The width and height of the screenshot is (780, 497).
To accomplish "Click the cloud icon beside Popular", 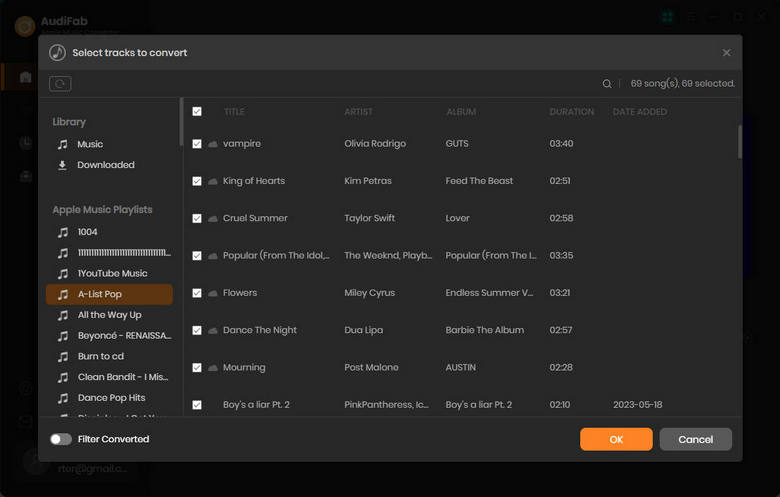I will [x=213, y=256].
